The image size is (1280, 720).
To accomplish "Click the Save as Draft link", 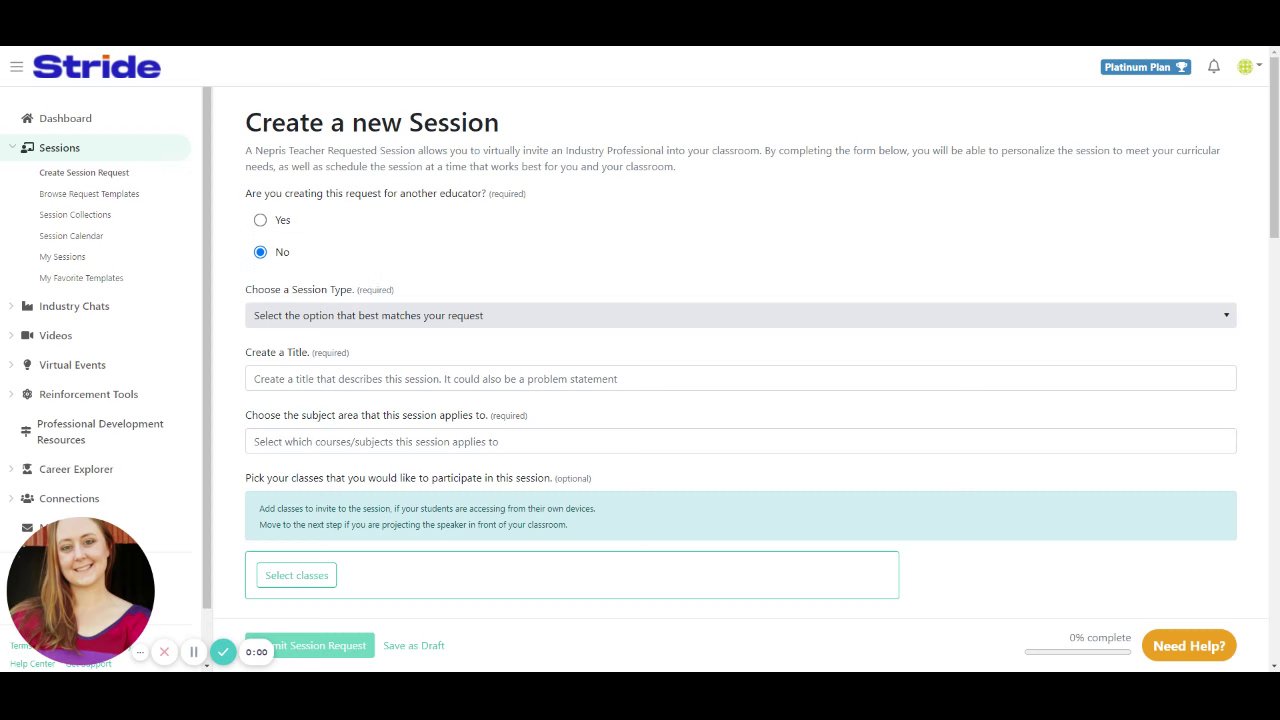I will [x=413, y=646].
